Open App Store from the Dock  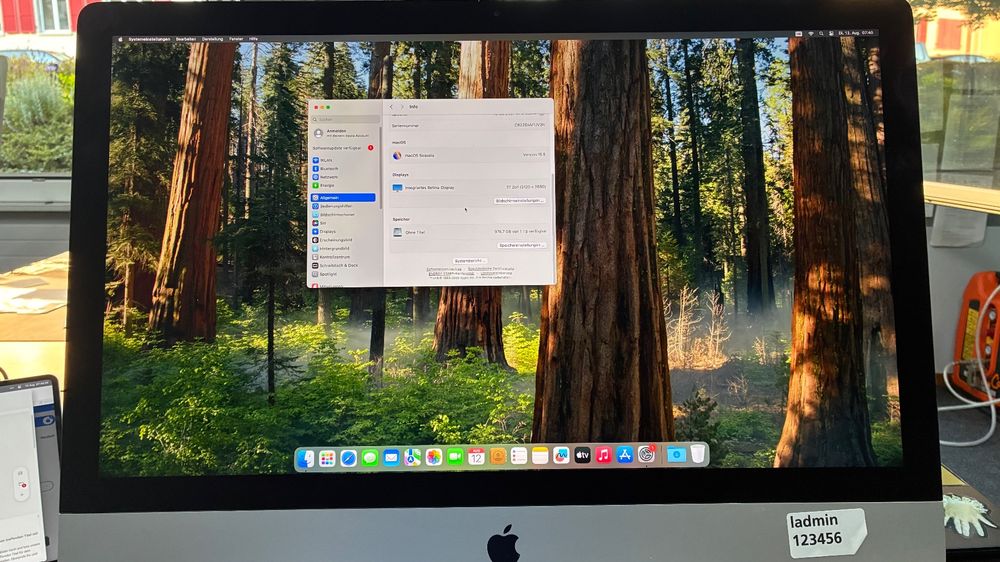[x=624, y=454]
